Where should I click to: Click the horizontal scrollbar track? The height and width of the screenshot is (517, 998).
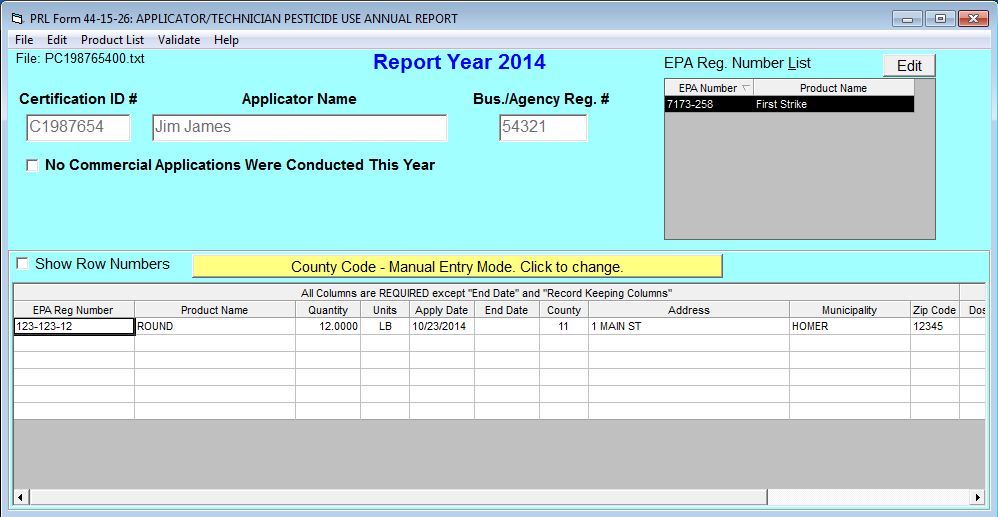pyautogui.click(x=500, y=497)
